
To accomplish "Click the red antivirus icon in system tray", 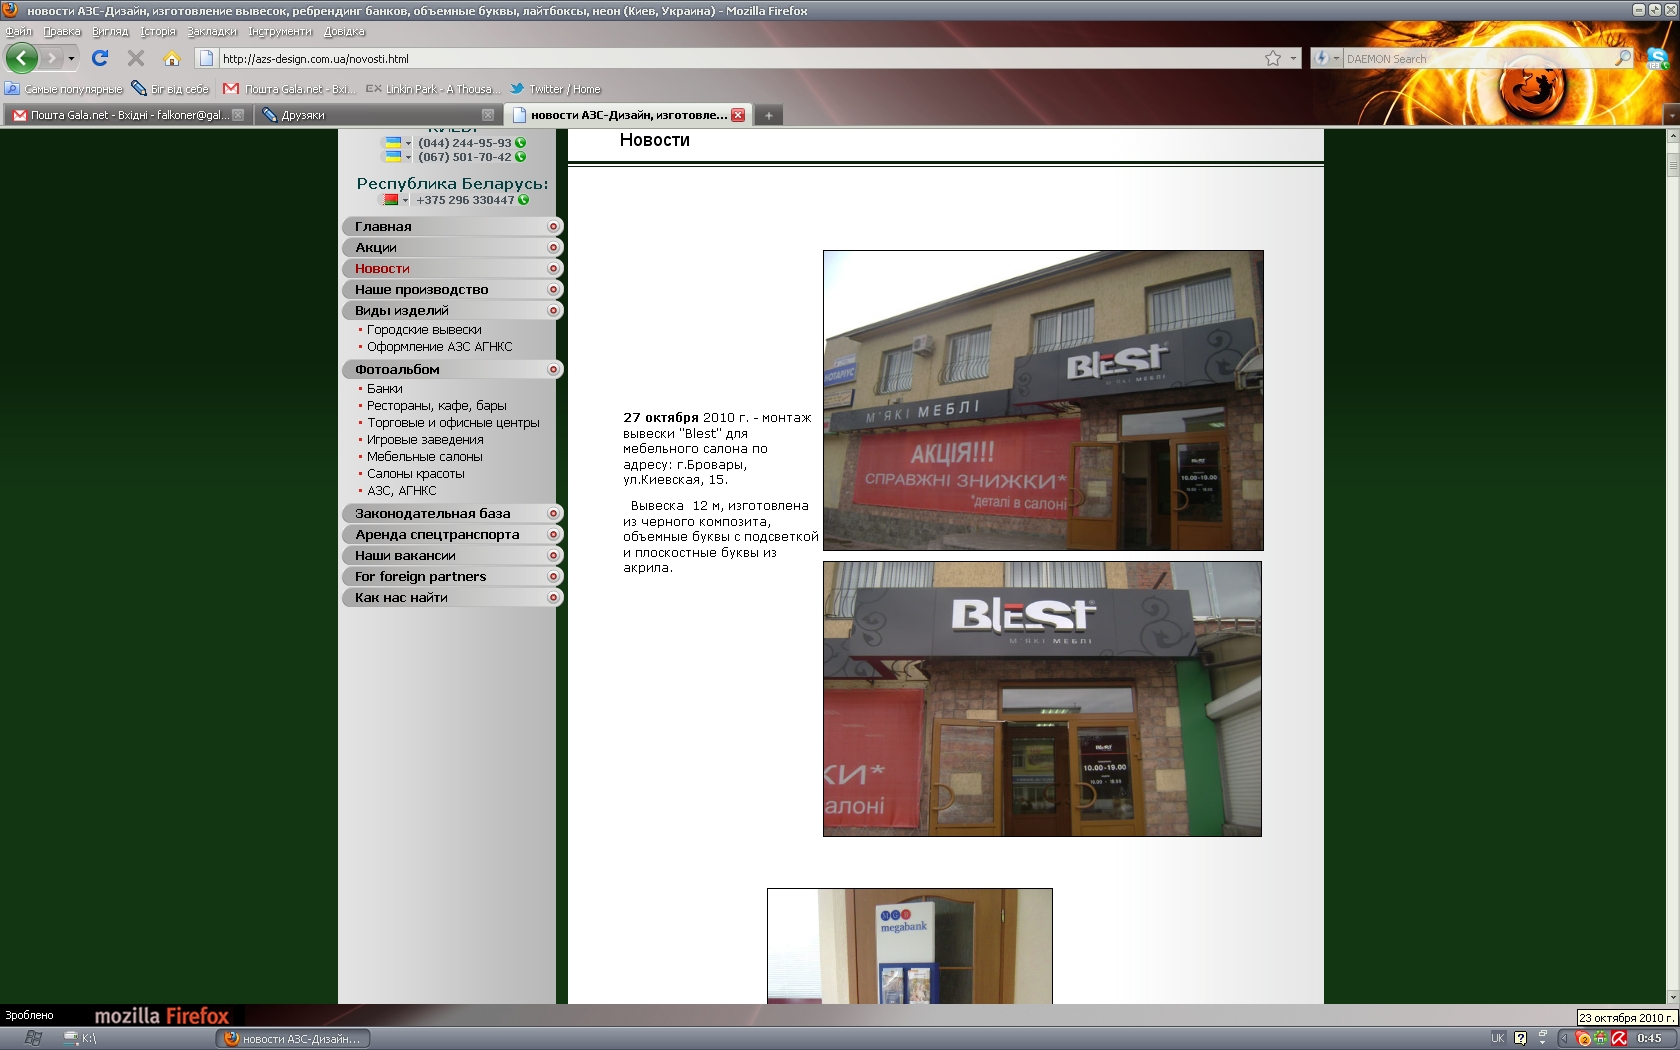I will pos(1619,1038).
